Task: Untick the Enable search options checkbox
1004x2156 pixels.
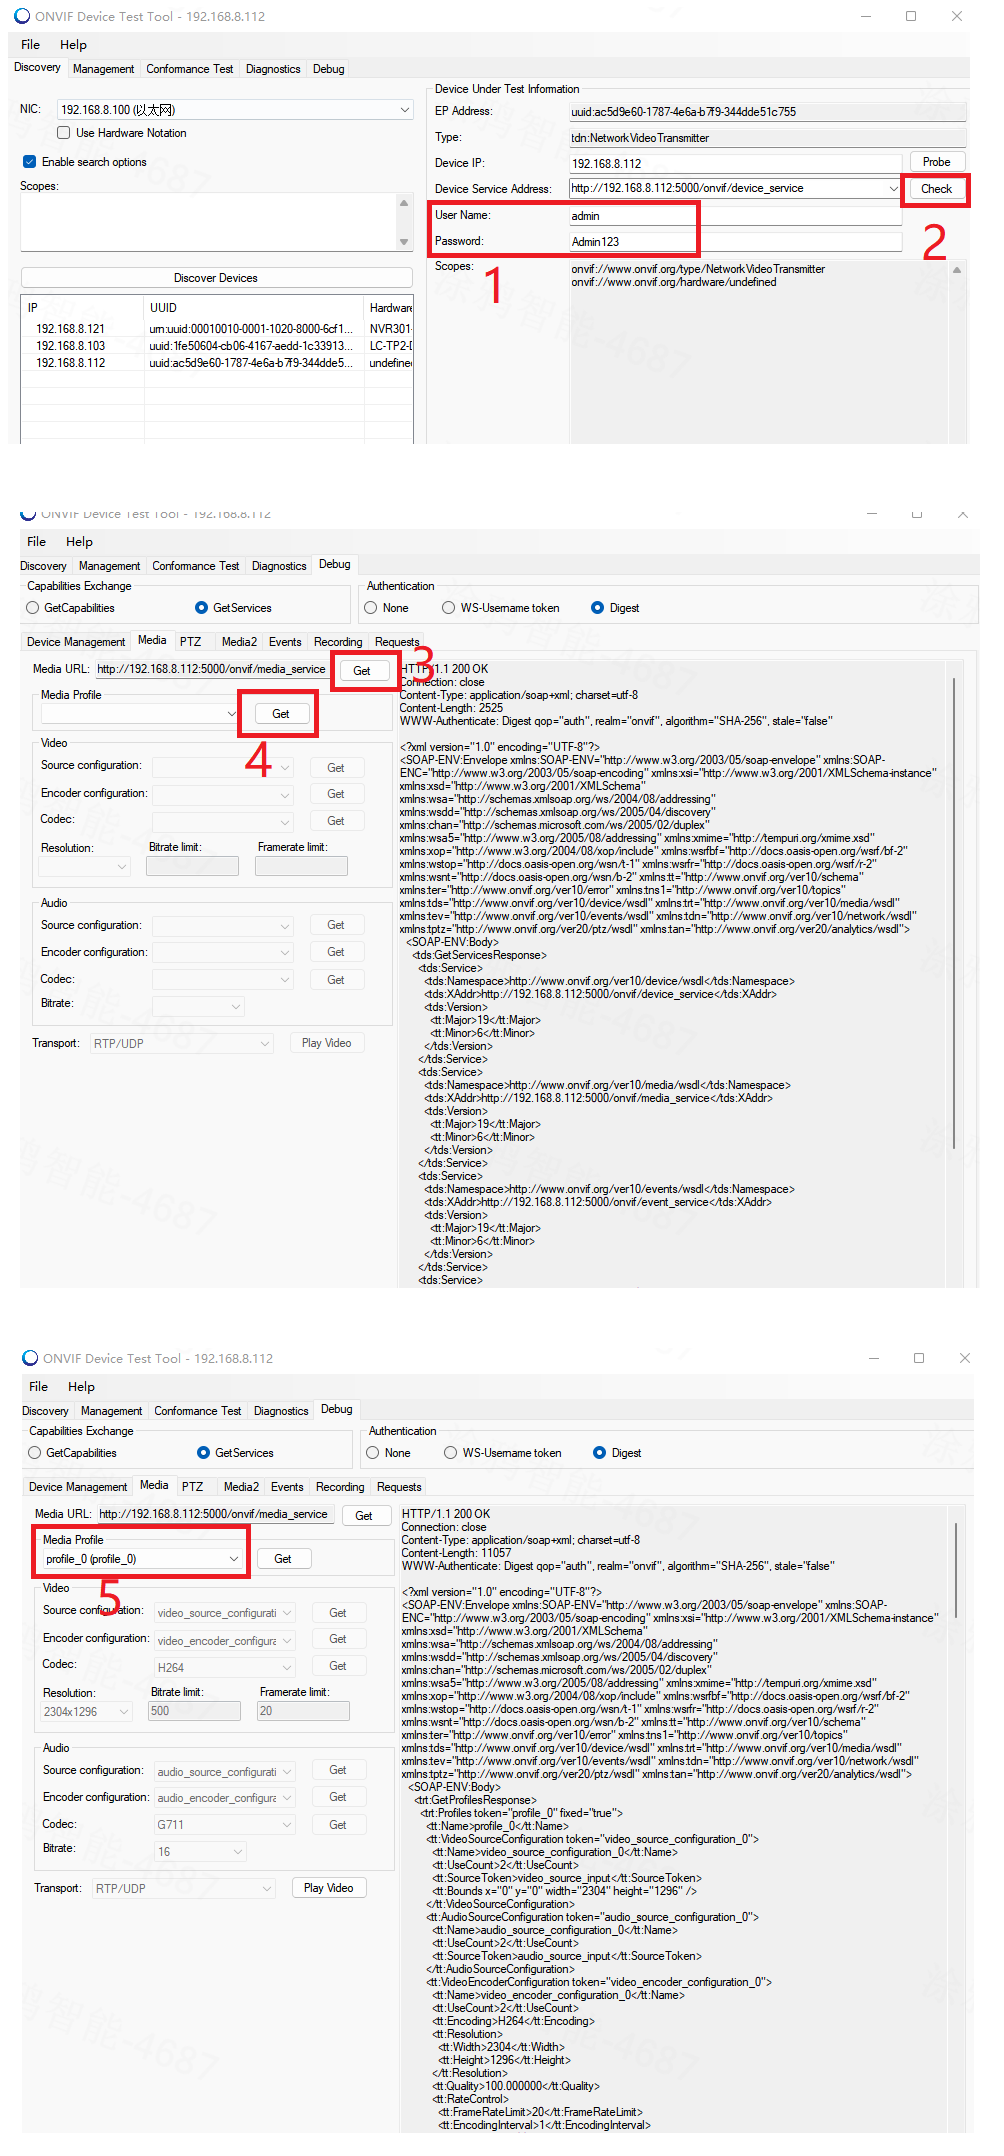Action: [x=30, y=162]
